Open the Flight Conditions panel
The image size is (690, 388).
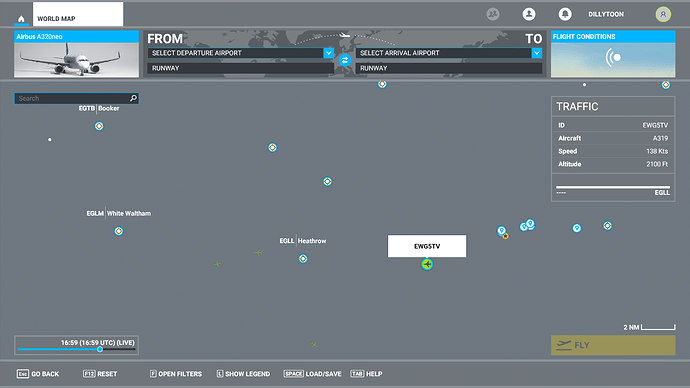click(613, 54)
